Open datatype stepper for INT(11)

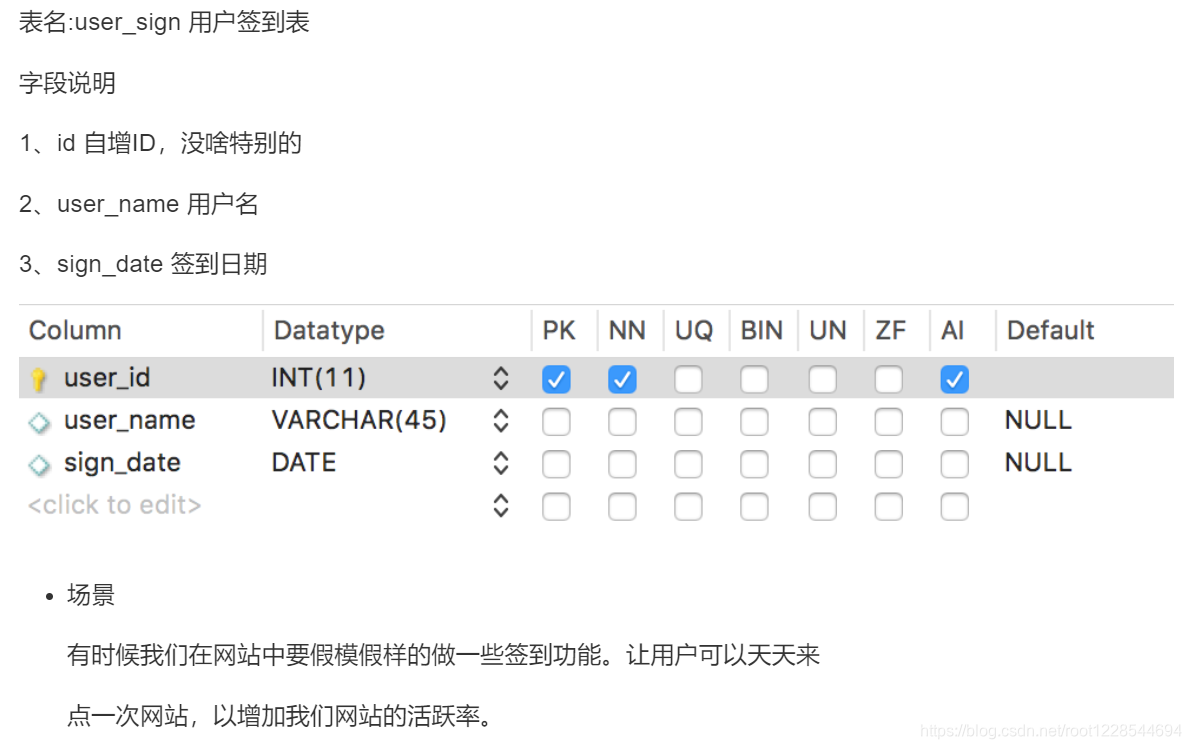(x=501, y=378)
